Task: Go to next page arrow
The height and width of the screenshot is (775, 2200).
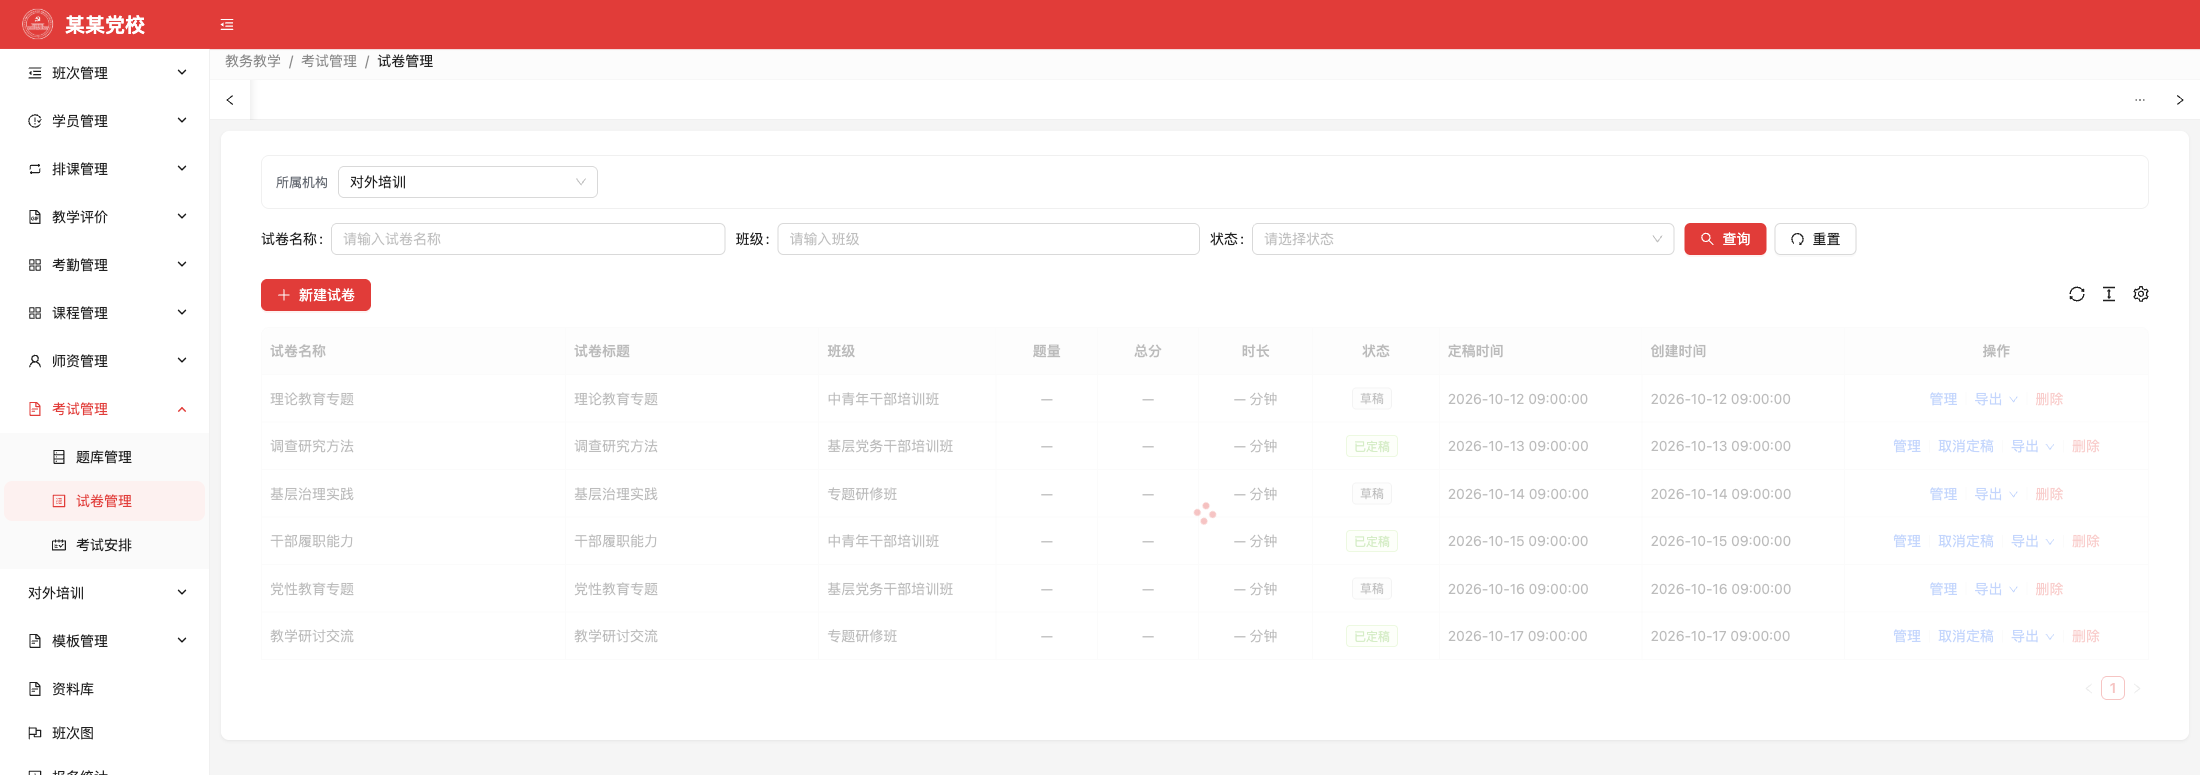Action: point(2137,688)
